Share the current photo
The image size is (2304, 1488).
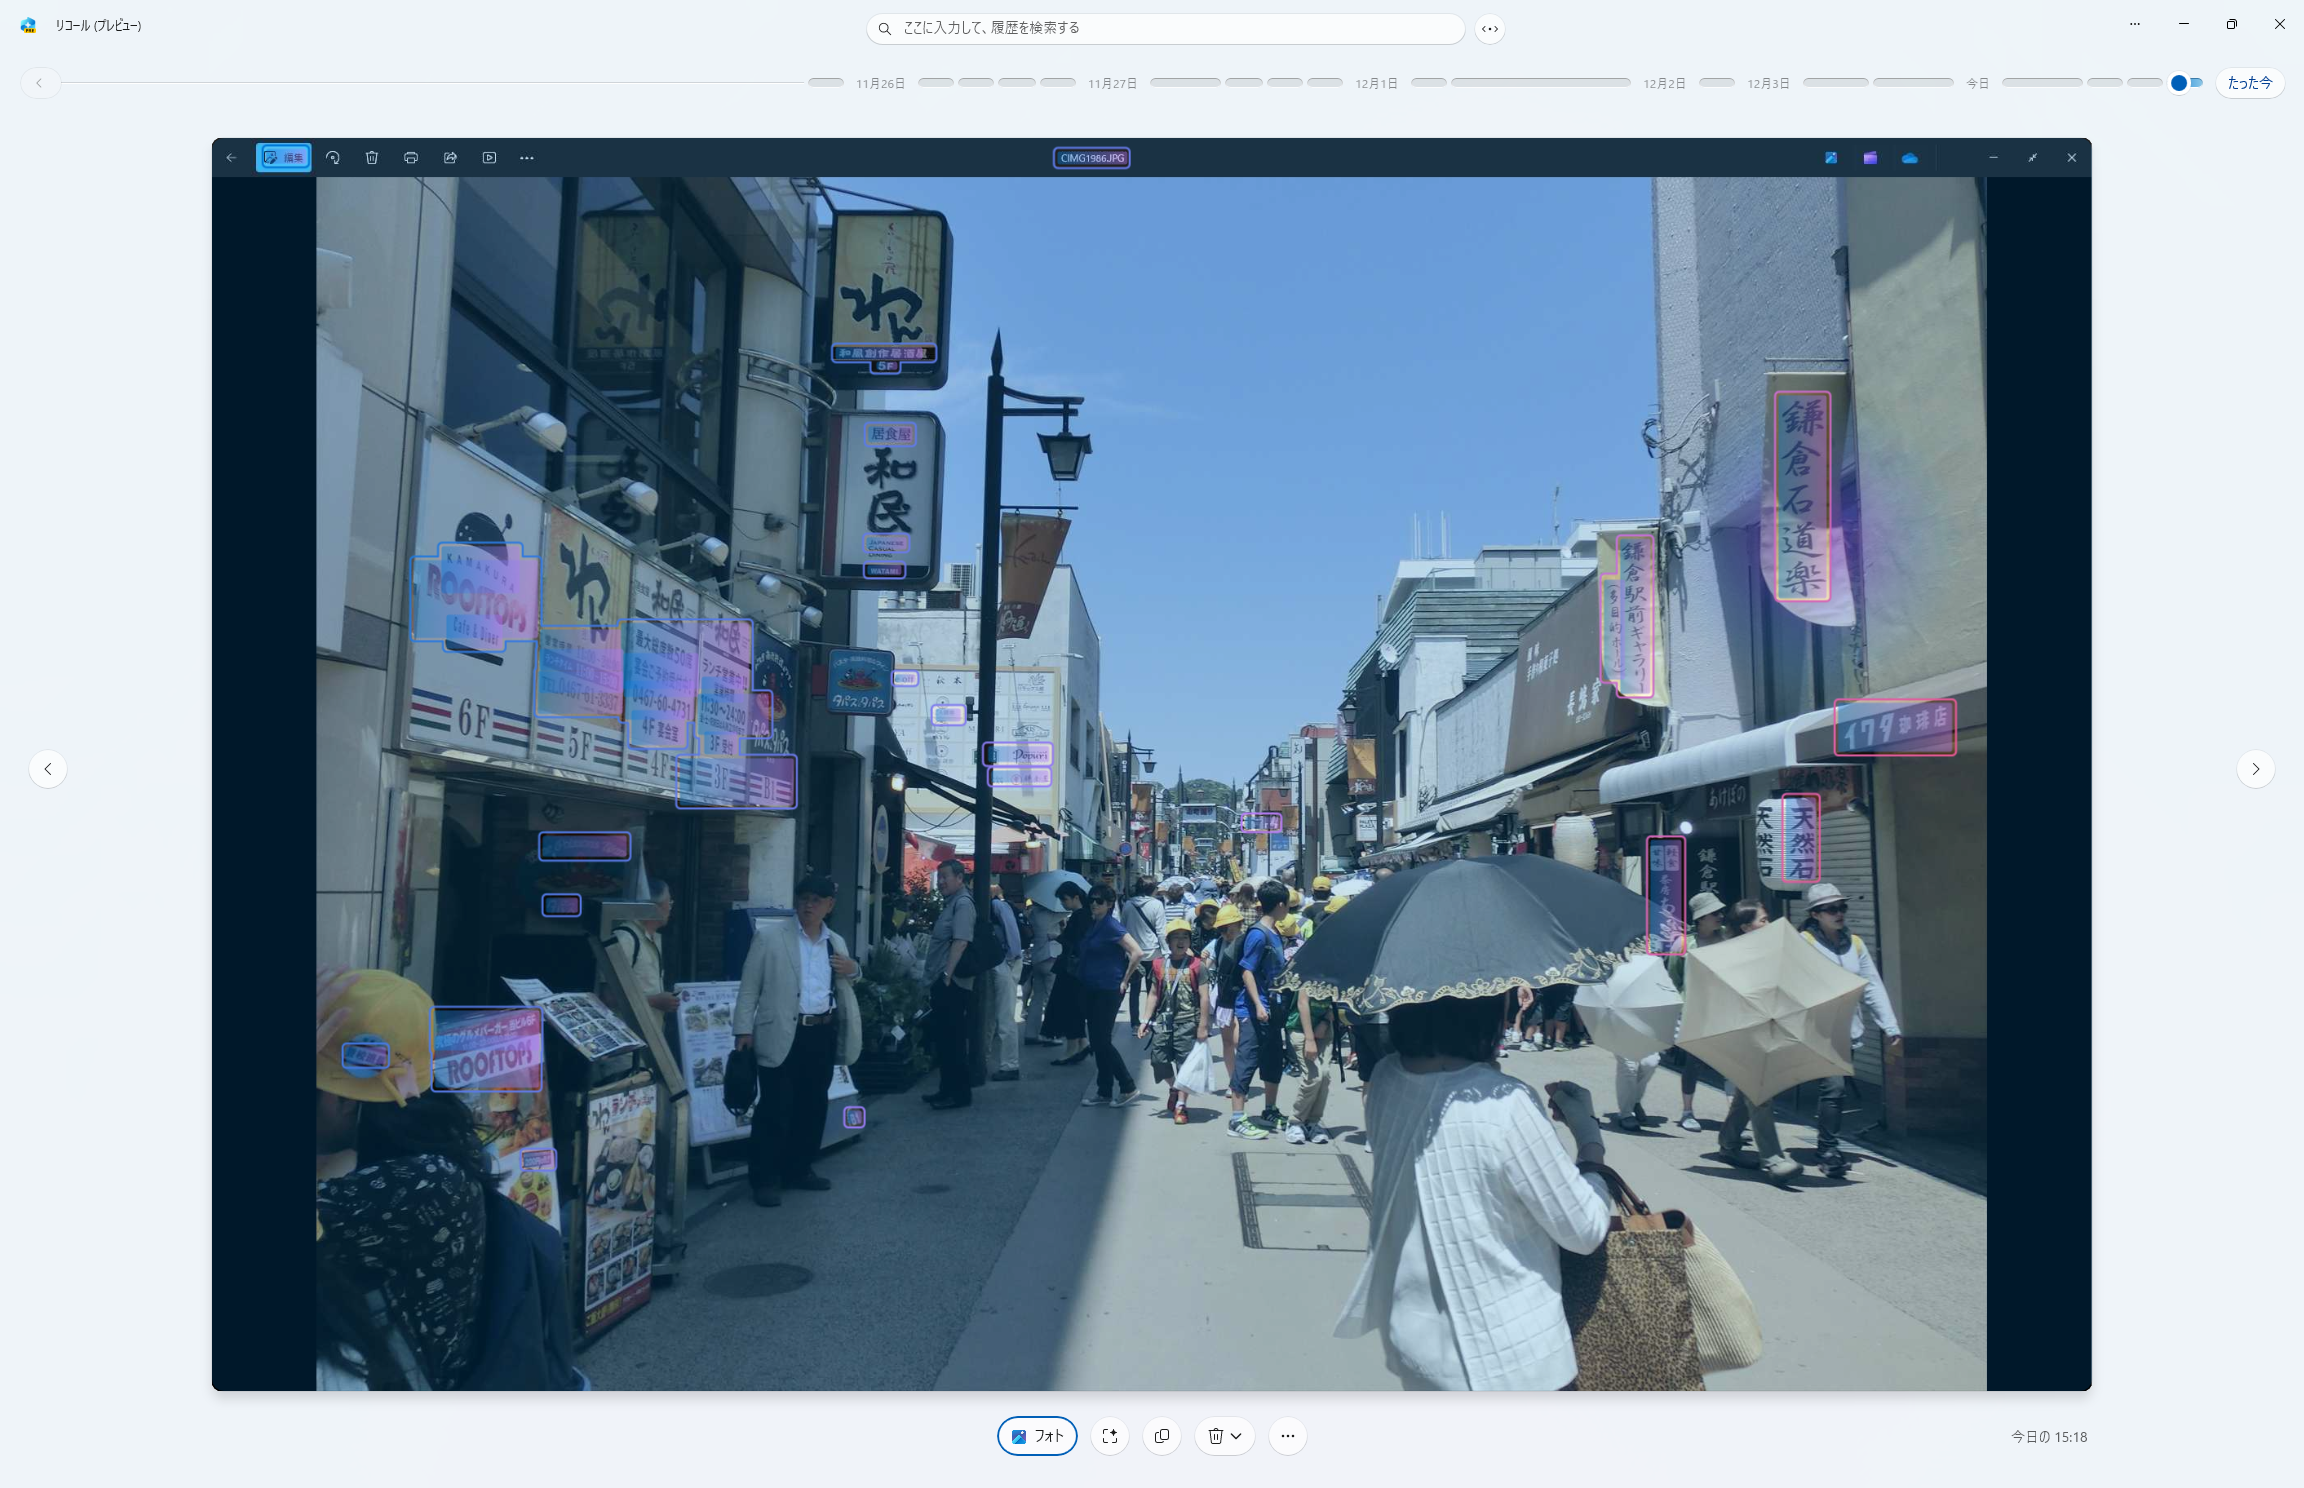click(x=450, y=157)
